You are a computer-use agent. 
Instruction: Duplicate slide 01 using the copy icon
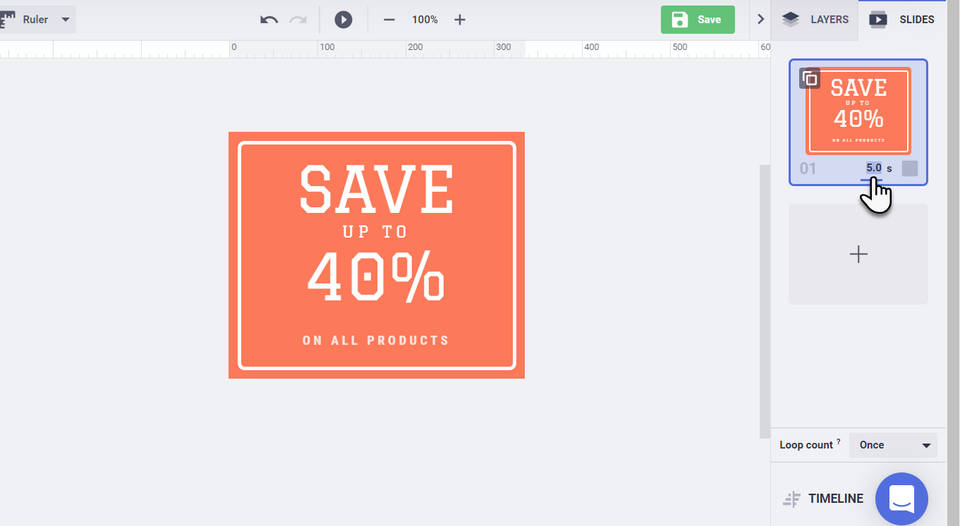tap(810, 79)
